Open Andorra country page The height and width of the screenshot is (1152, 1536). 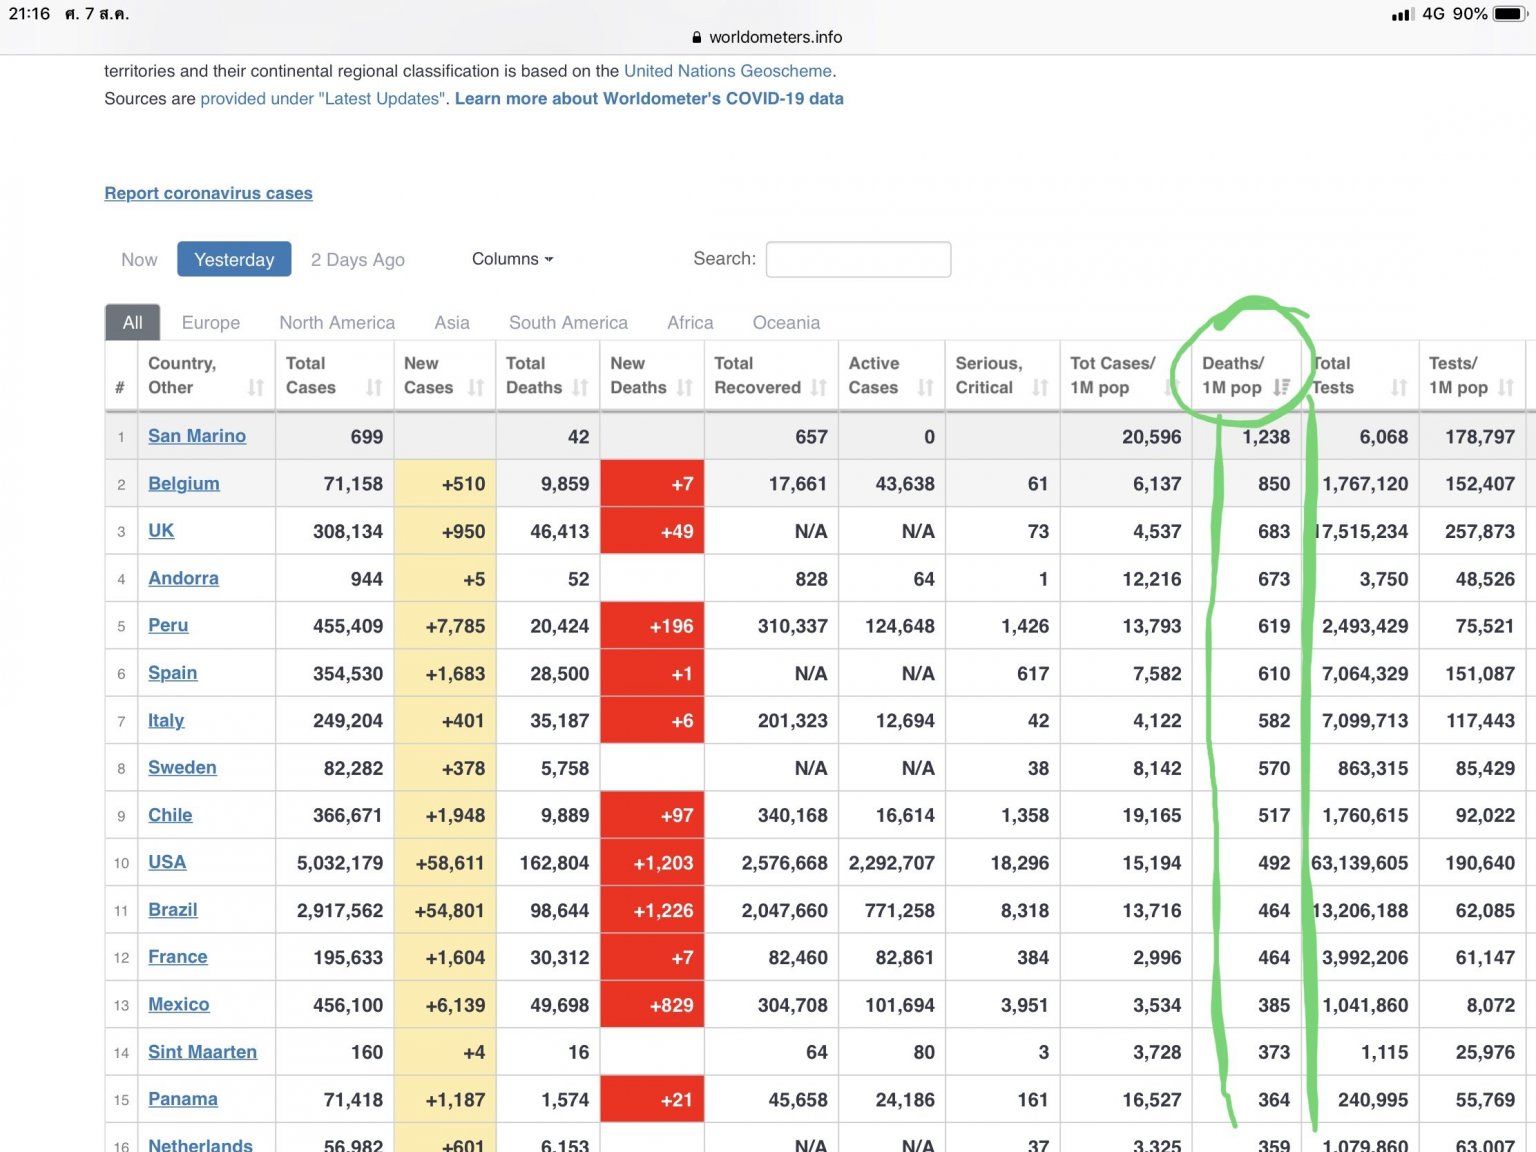point(183,578)
